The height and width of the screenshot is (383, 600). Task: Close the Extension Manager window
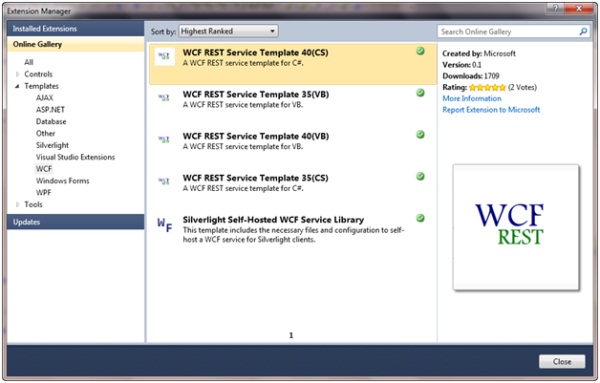(579, 8)
